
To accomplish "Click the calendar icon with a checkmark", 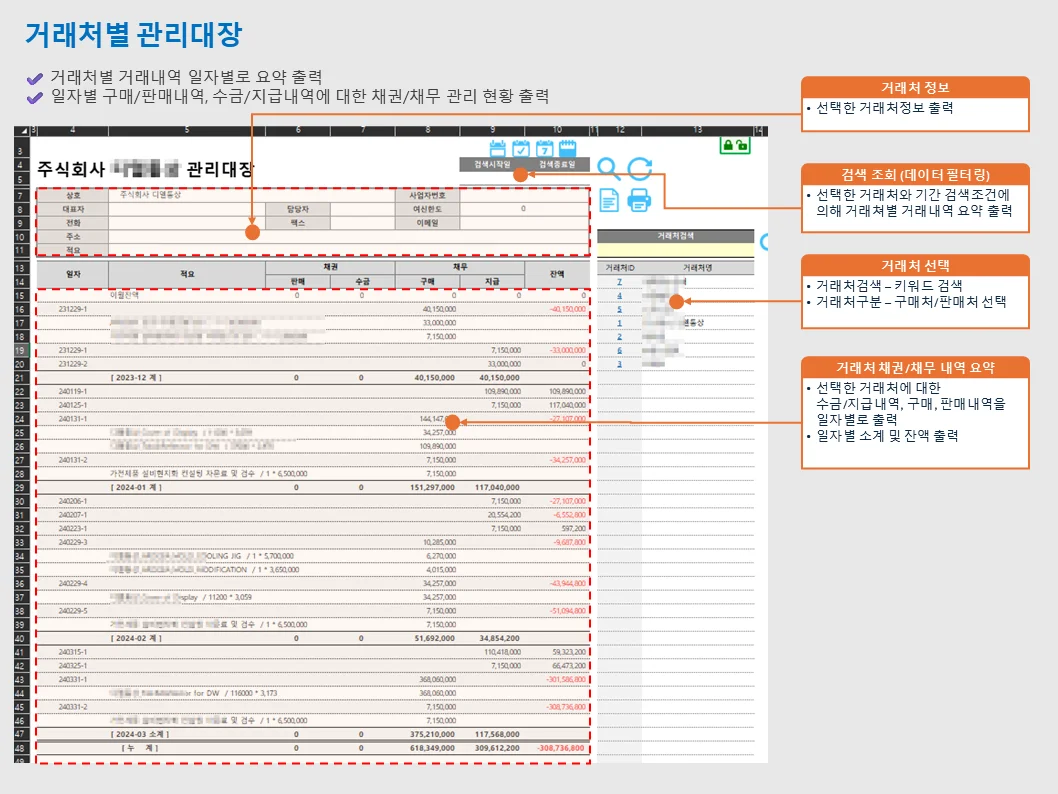I will [521, 148].
